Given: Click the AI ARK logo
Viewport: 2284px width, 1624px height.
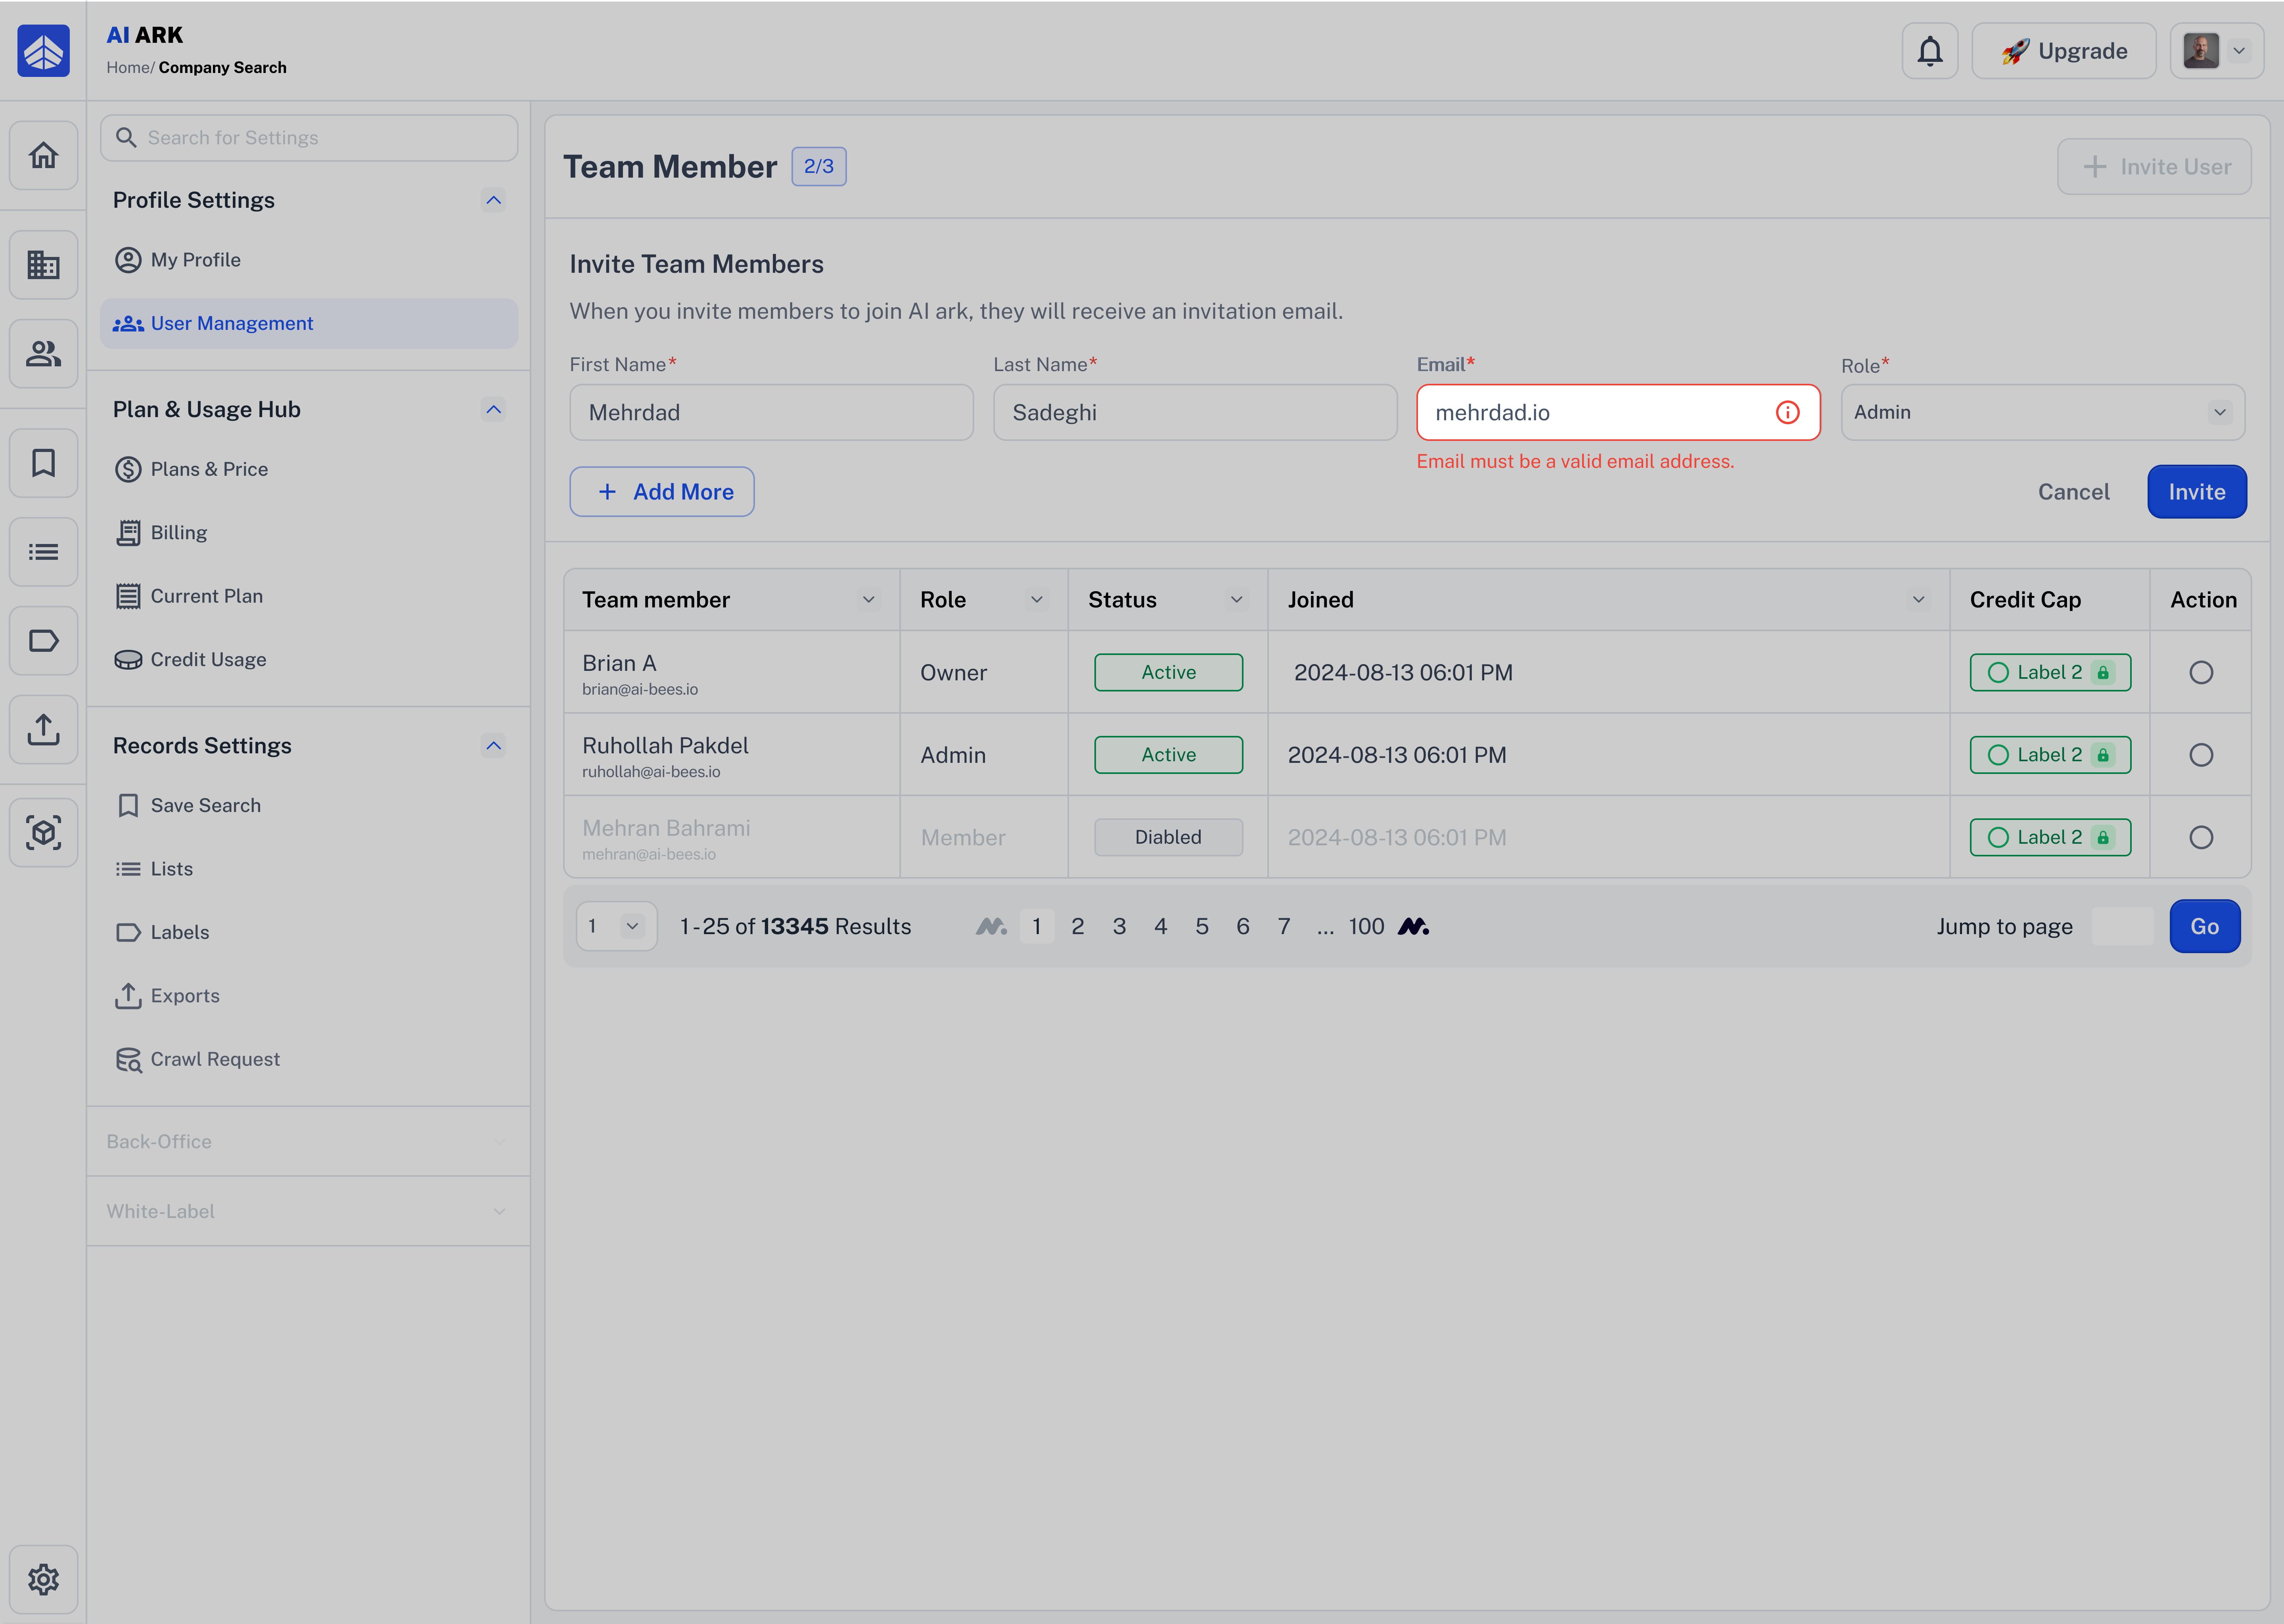Looking at the screenshot, I should click(x=43, y=51).
